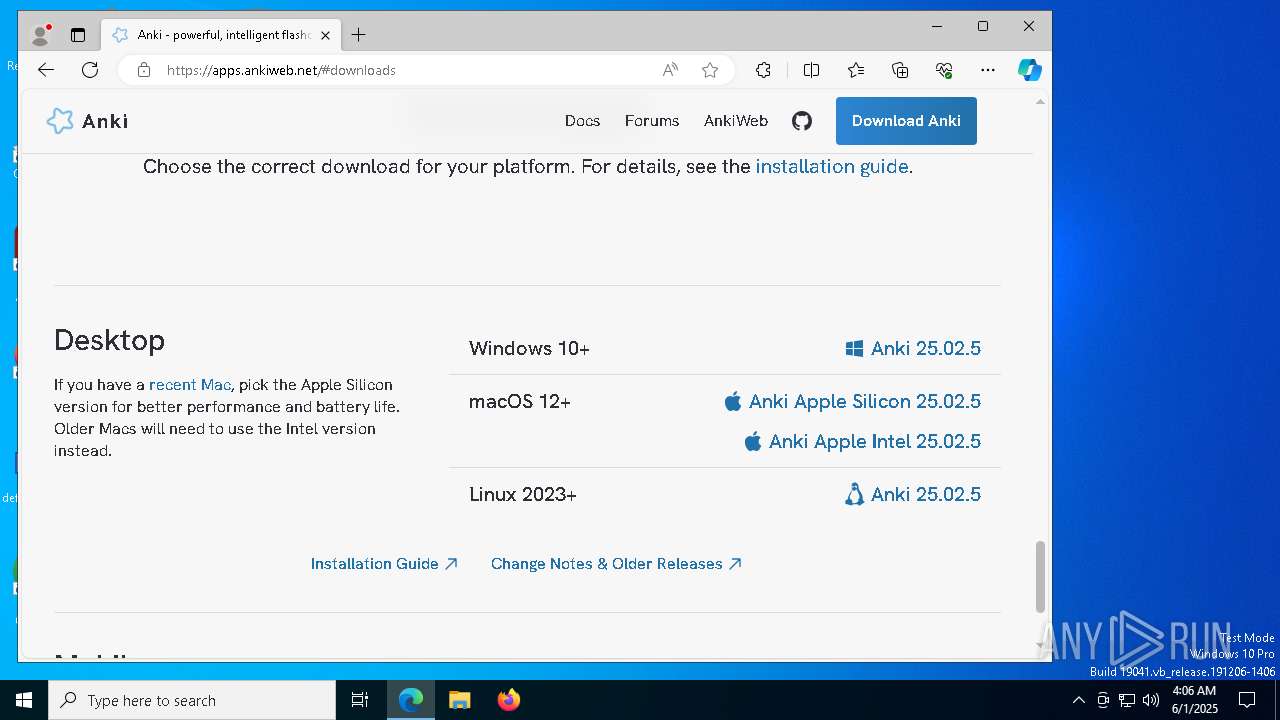Image resolution: width=1280 pixels, height=720 pixels.
Task: Toggle split screen view
Action: (811, 70)
